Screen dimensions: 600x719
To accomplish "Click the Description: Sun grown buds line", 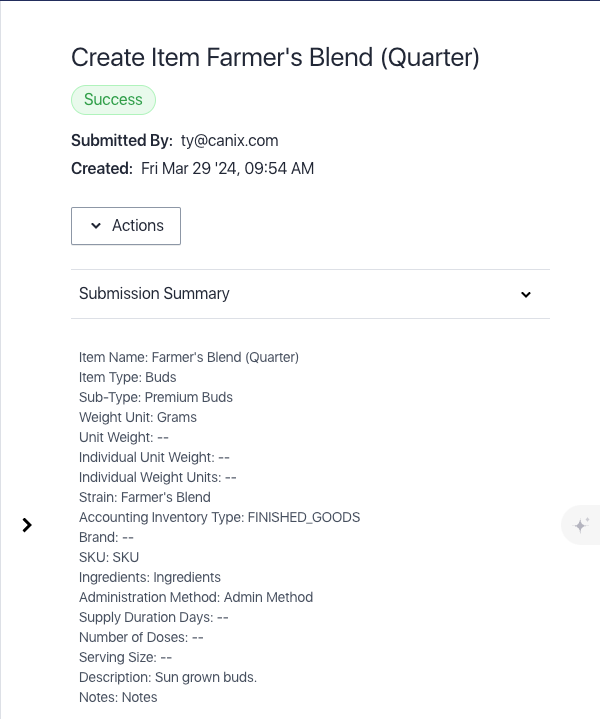I will pos(168,677).
